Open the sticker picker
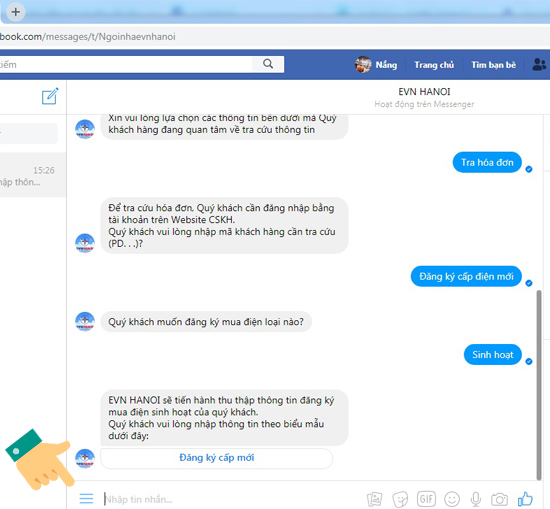Viewport: 550px width, 509px height. tap(400, 499)
